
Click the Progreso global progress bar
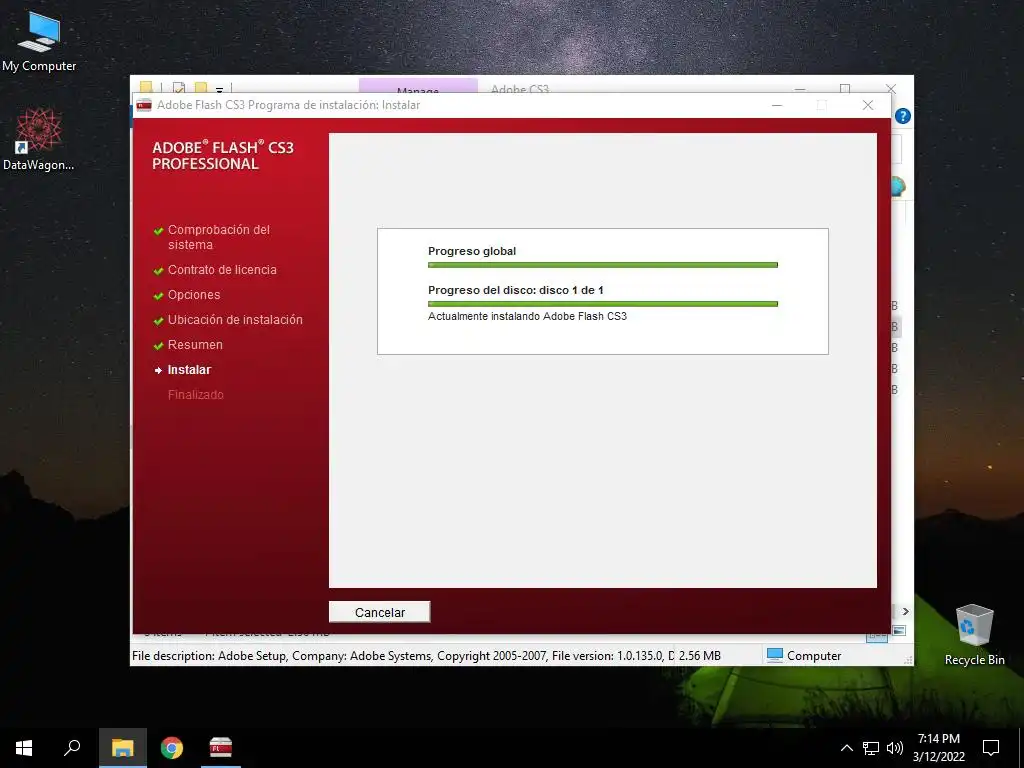point(603,265)
